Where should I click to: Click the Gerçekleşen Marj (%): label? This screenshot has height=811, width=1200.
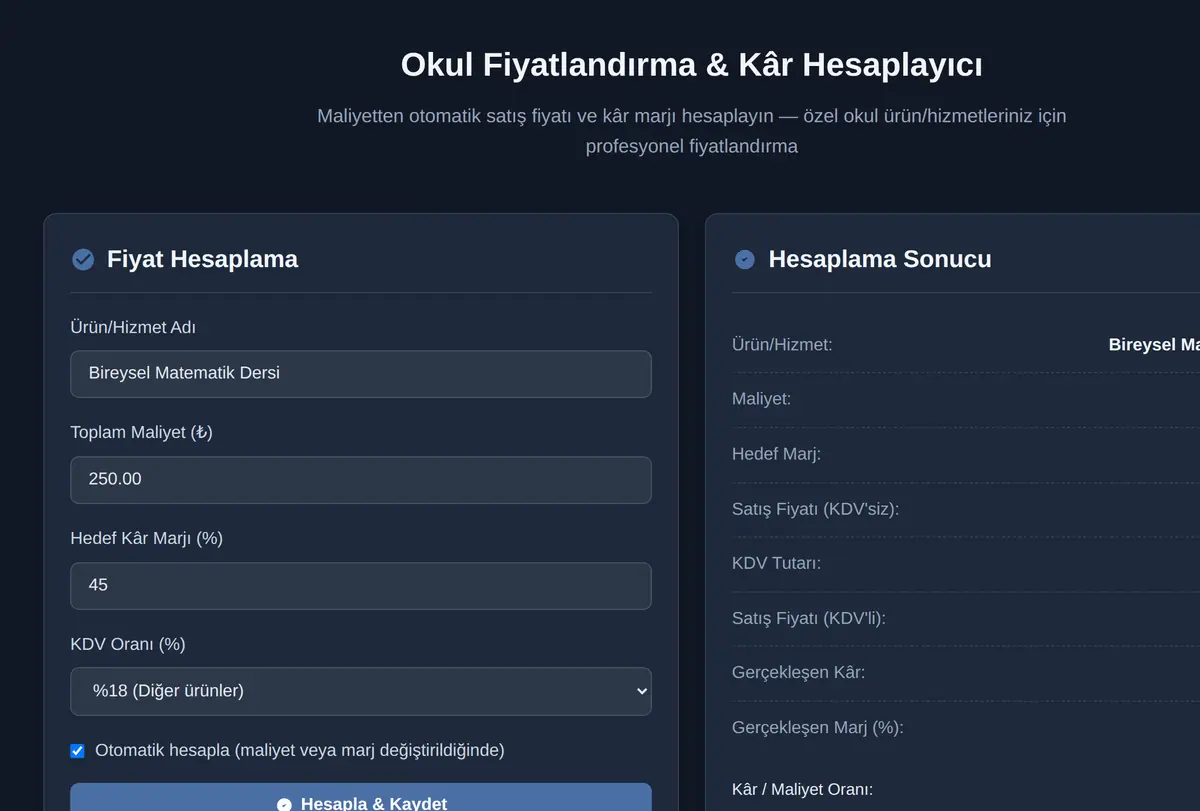click(x=817, y=727)
